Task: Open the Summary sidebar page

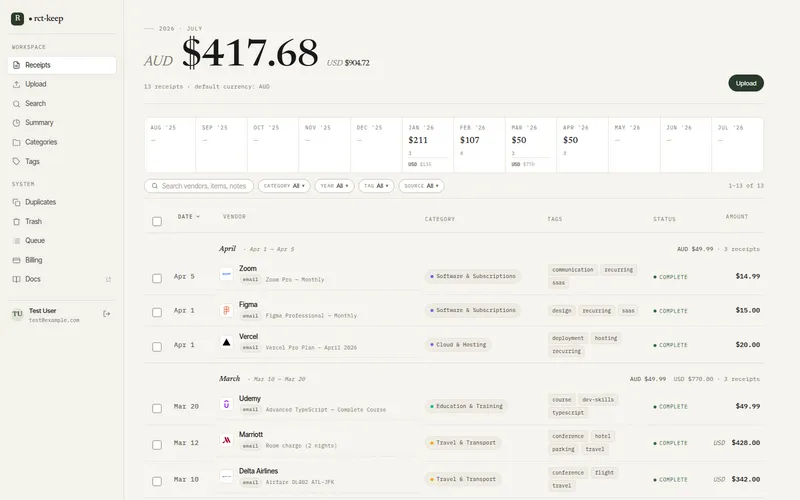Action: point(62,123)
